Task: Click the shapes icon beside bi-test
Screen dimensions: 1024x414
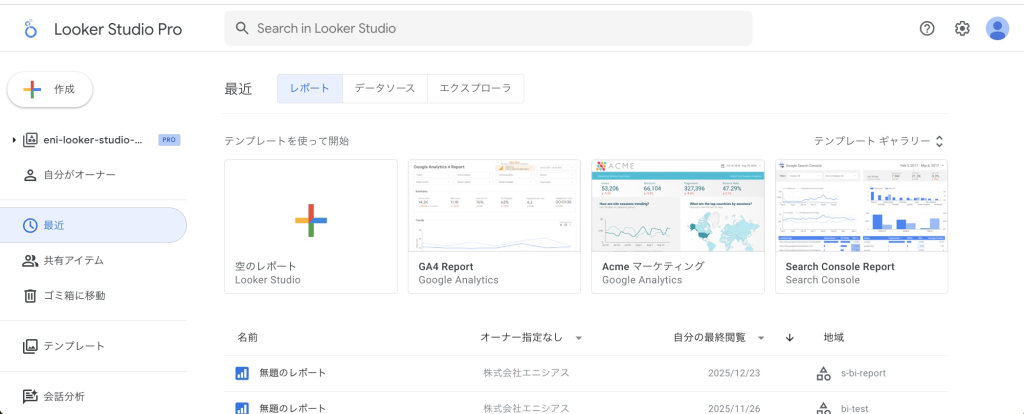Action: 824,409
